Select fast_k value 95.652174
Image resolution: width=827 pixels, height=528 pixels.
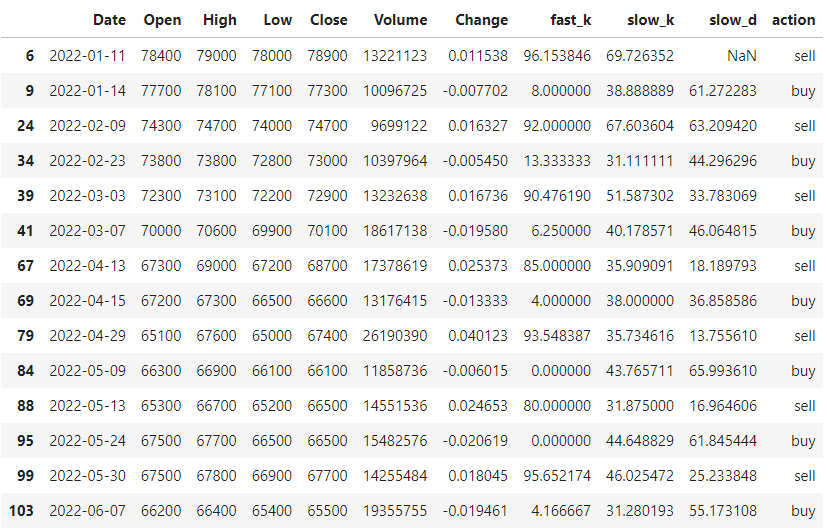[x=557, y=475]
